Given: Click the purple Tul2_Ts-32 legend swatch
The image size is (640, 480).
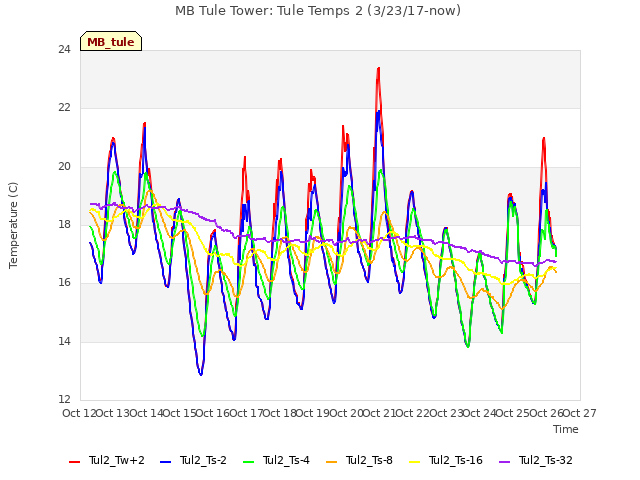Looking at the screenshot, I should click(505, 462).
